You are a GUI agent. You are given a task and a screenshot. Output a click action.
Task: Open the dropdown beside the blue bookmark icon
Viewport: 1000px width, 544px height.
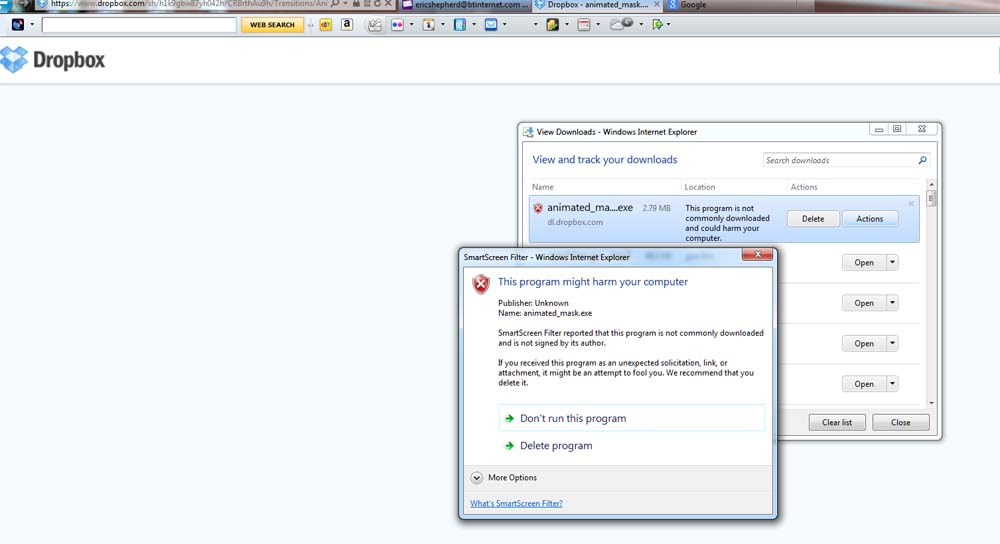tap(474, 25)
